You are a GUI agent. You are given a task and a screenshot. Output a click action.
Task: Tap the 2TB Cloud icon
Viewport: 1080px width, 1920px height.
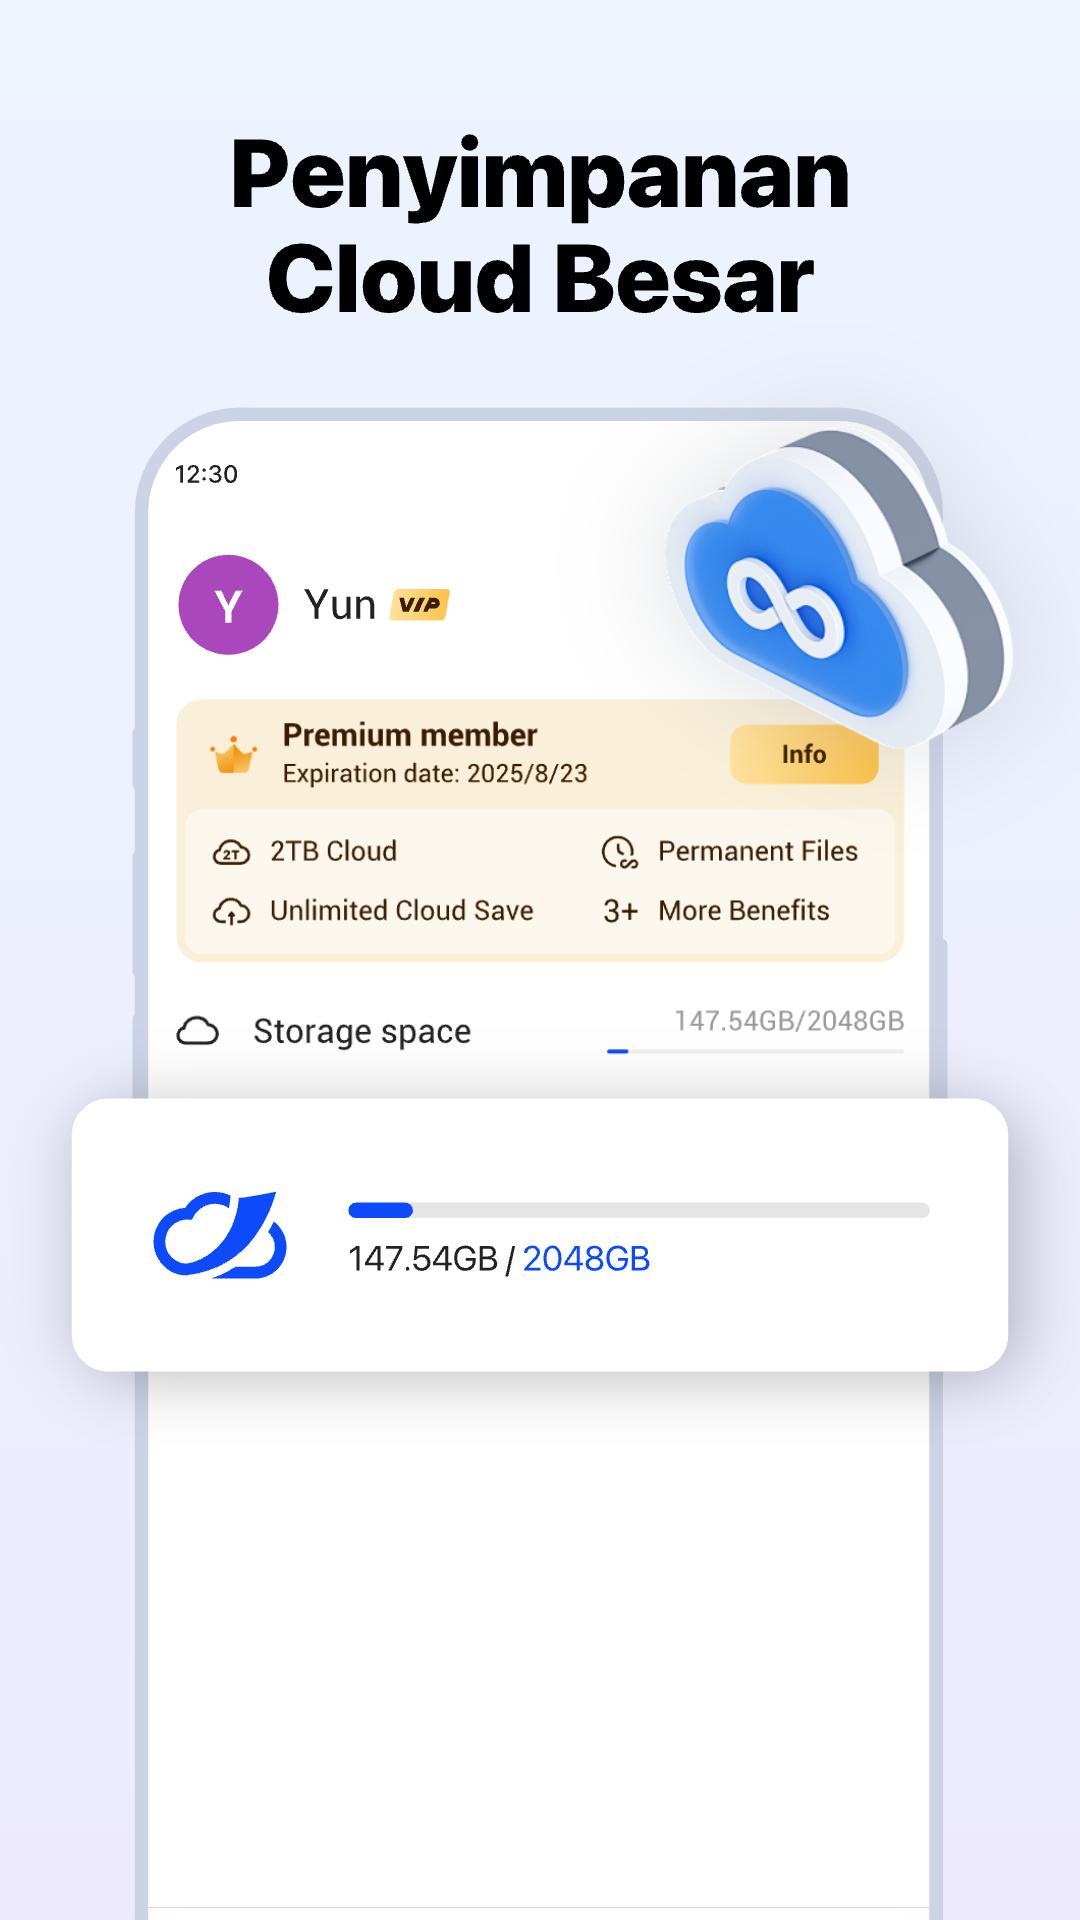(x=231, y=852)
